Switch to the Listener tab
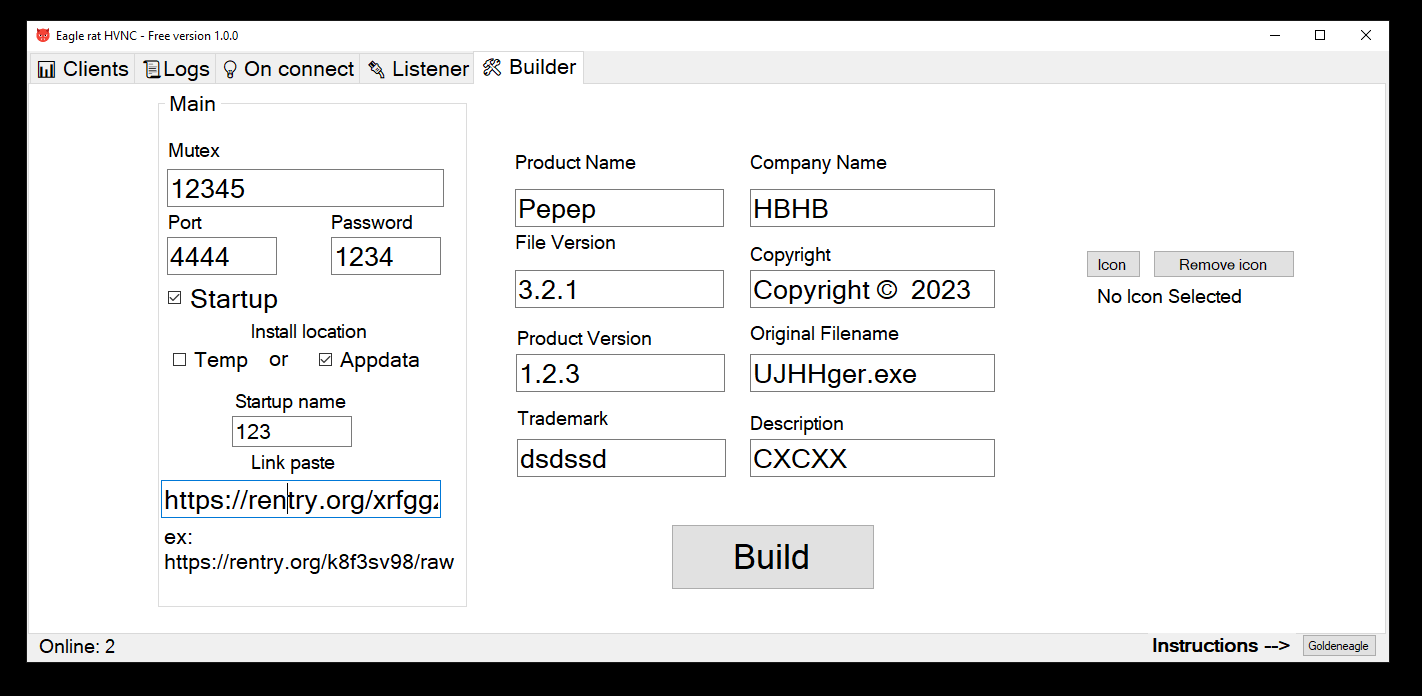1422x696 pixels. (x=418, y=69)
